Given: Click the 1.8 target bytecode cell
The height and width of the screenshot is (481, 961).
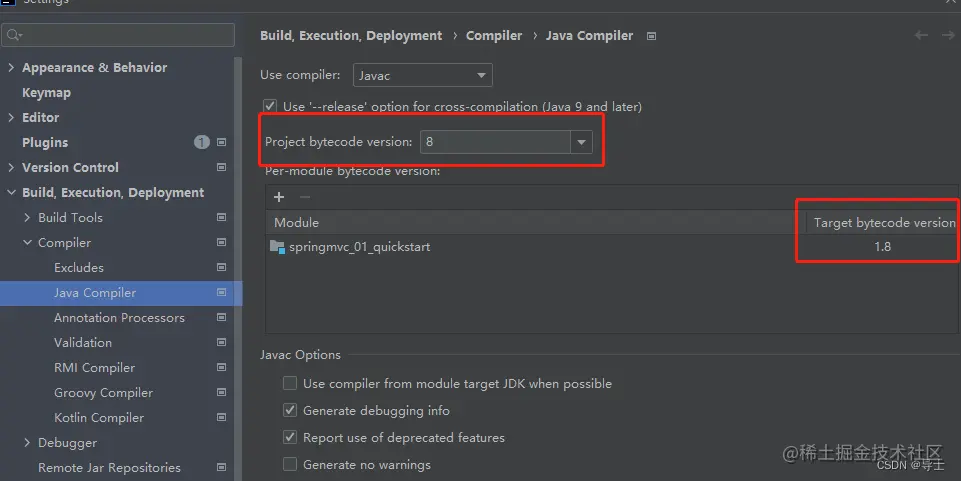Looking at the screenshot, I should click(x=882, y=247).
